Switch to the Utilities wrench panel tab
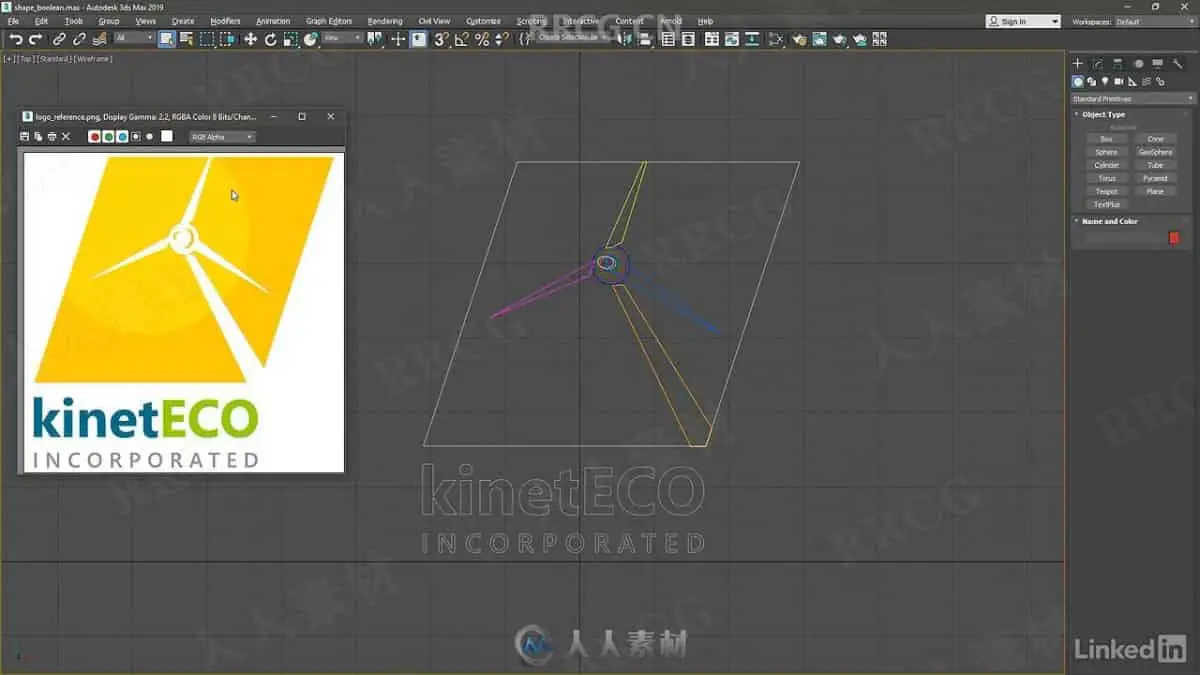The image size is (1200, 675). tap(1178, 63)
